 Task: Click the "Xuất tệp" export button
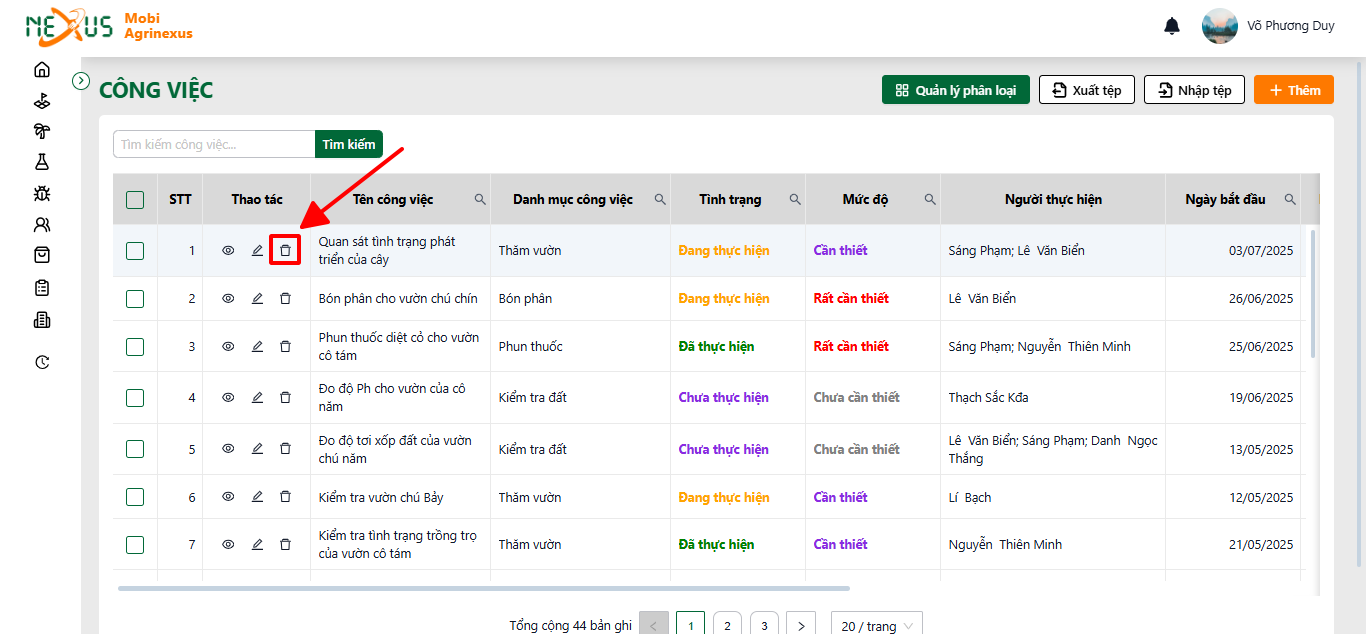(x=1087, y=90)
